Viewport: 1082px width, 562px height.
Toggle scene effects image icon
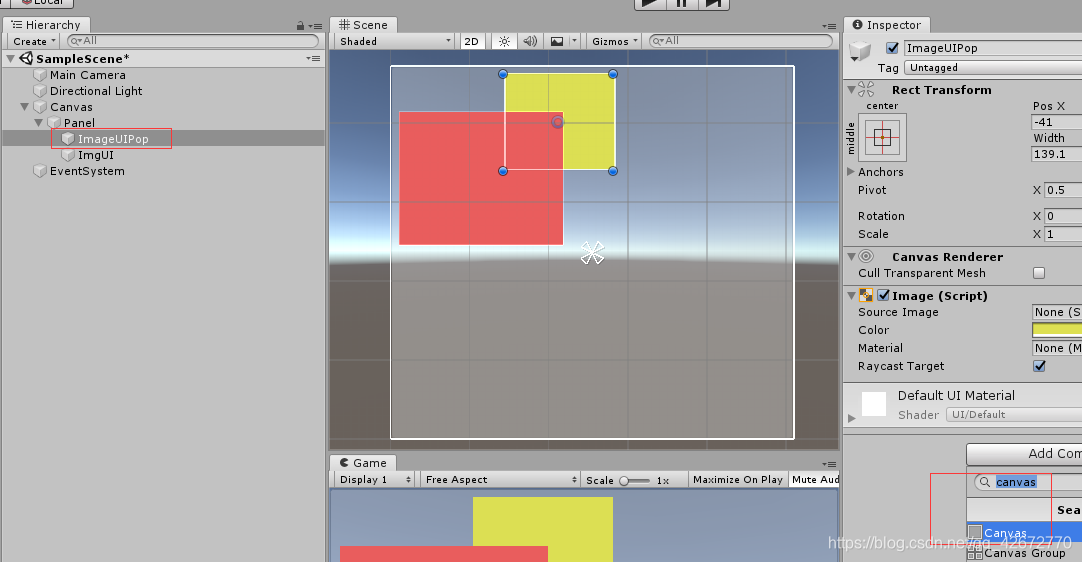click(x=557, y=41)
